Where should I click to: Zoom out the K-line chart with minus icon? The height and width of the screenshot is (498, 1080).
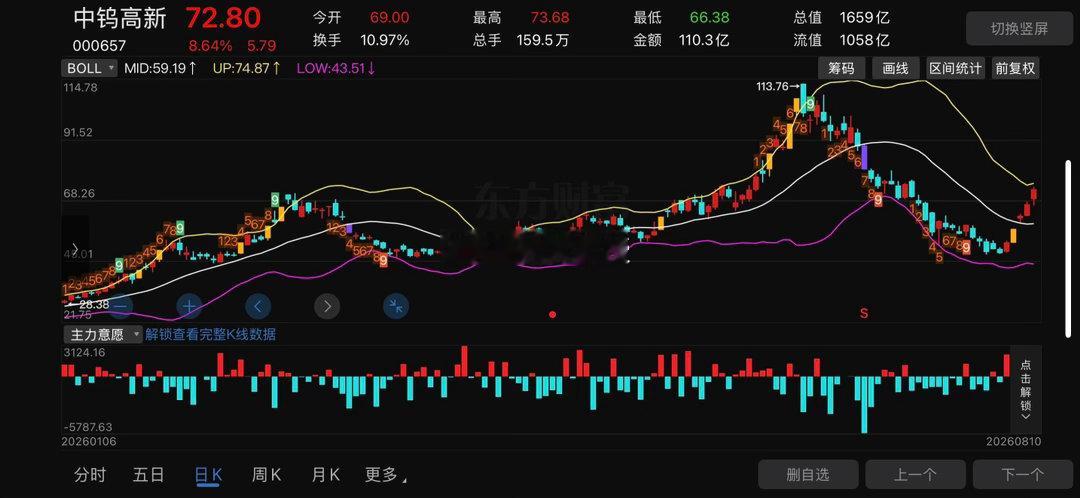(x=121, y=305)
